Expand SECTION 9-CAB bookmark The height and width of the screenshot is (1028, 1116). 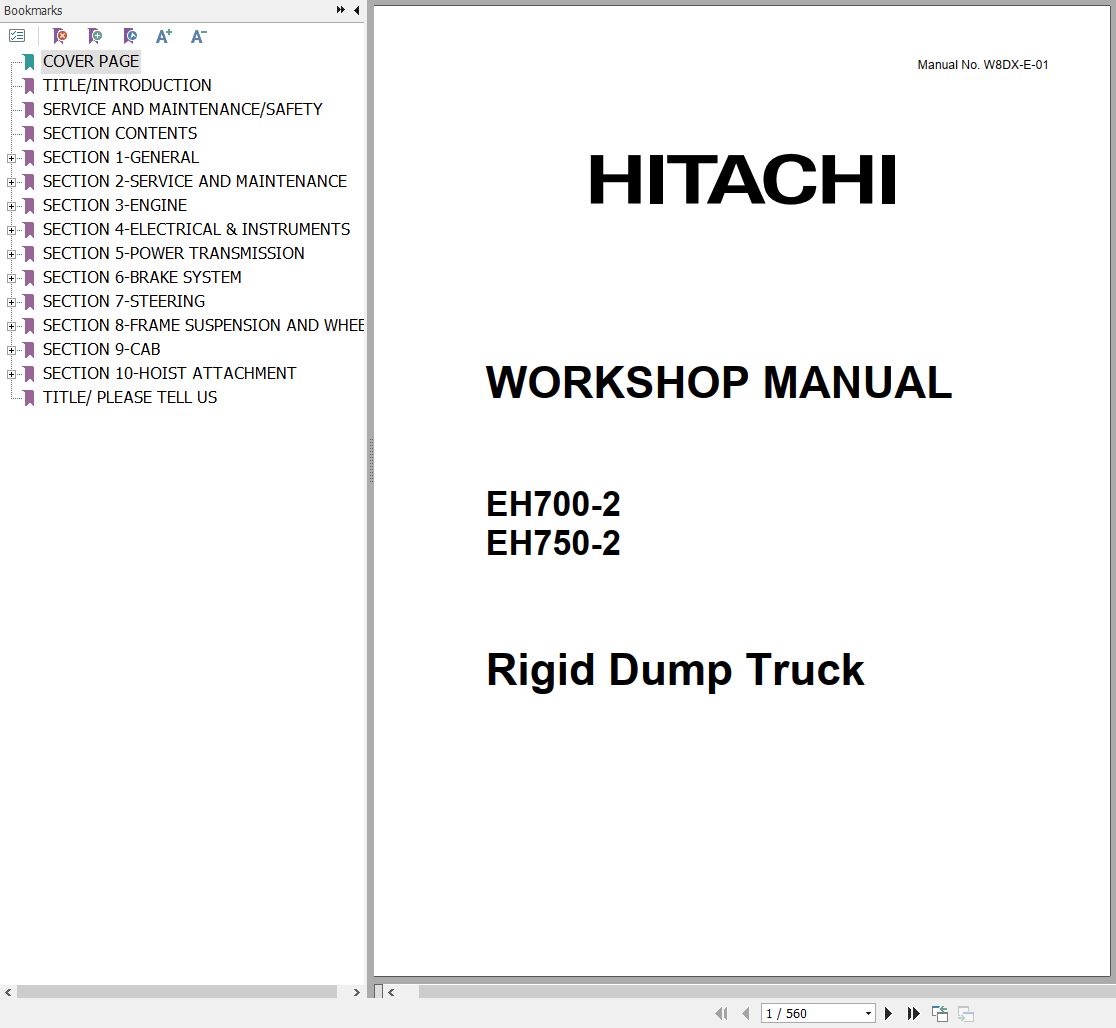point(11,350)
